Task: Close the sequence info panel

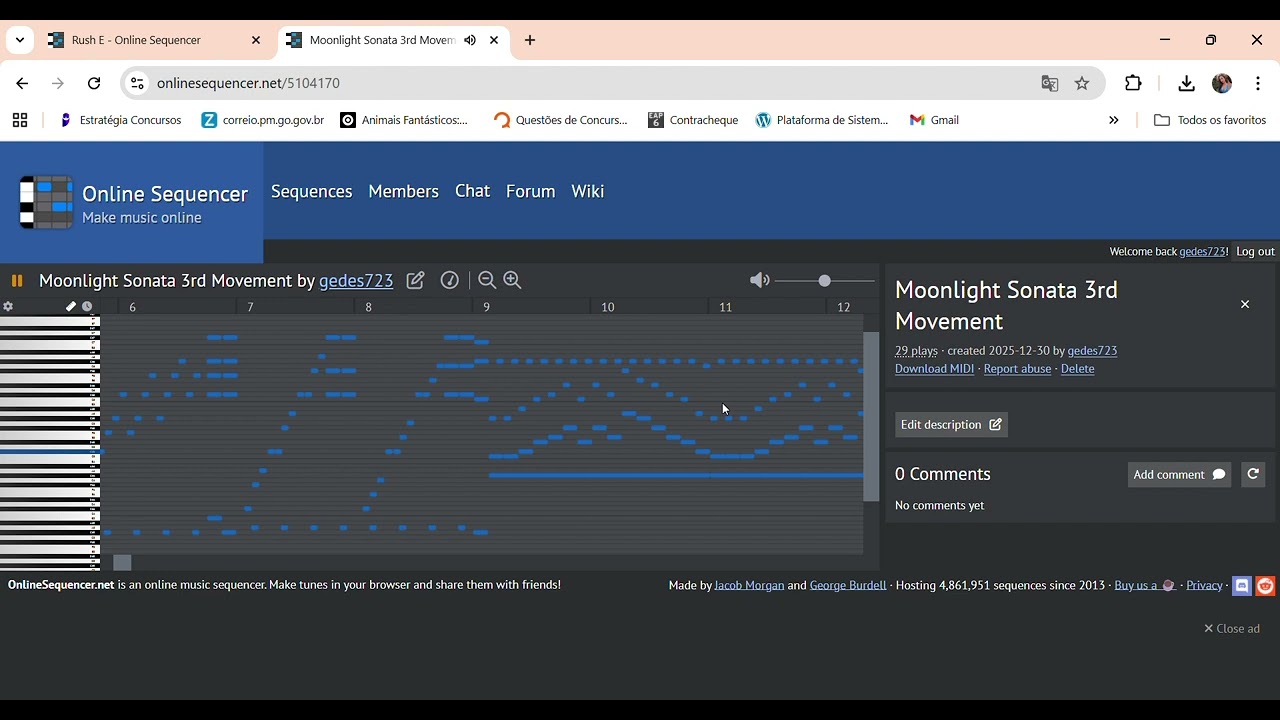Action: click(1245, 304)
